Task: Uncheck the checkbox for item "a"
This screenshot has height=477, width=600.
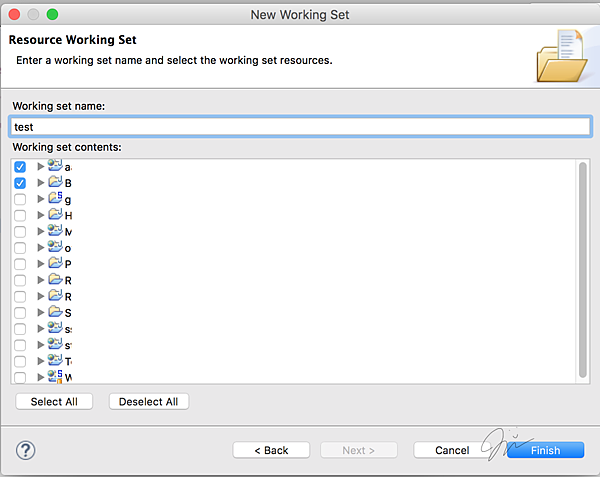Action: 20,166
